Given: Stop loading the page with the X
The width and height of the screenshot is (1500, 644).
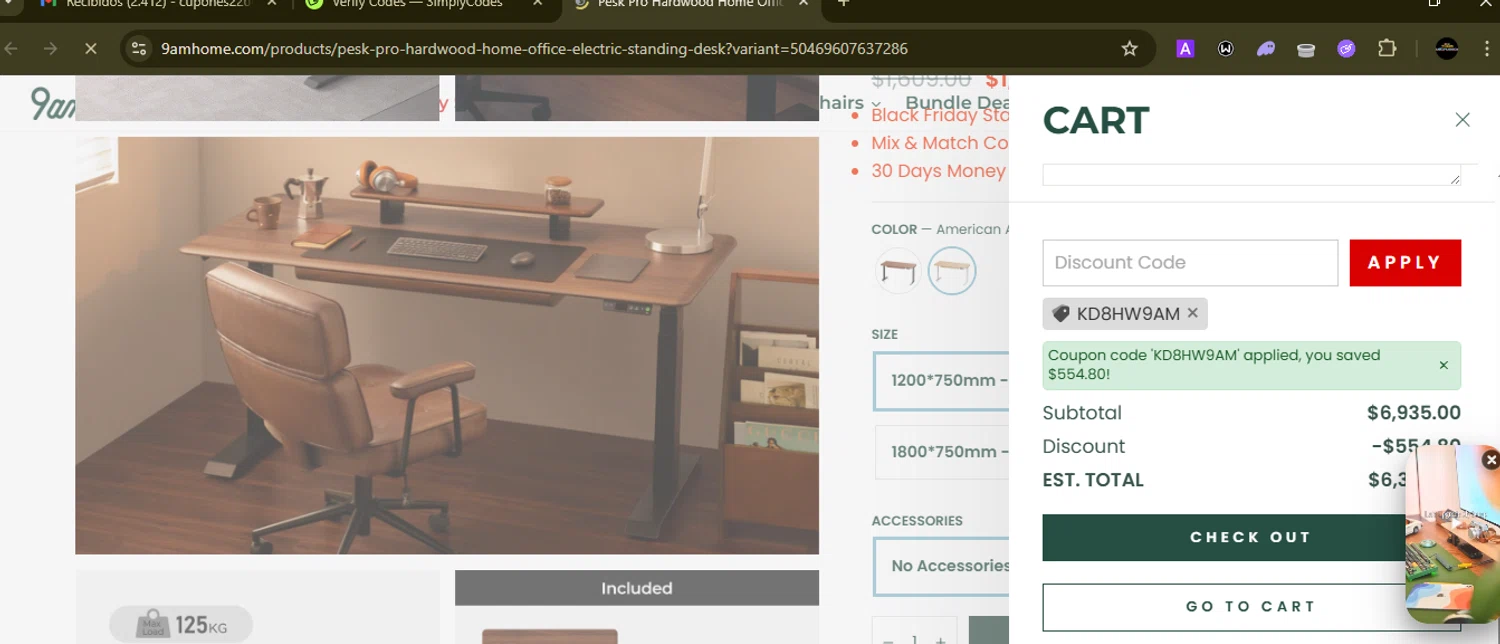Looking at the screenshot, I should (x=90, y=48).
